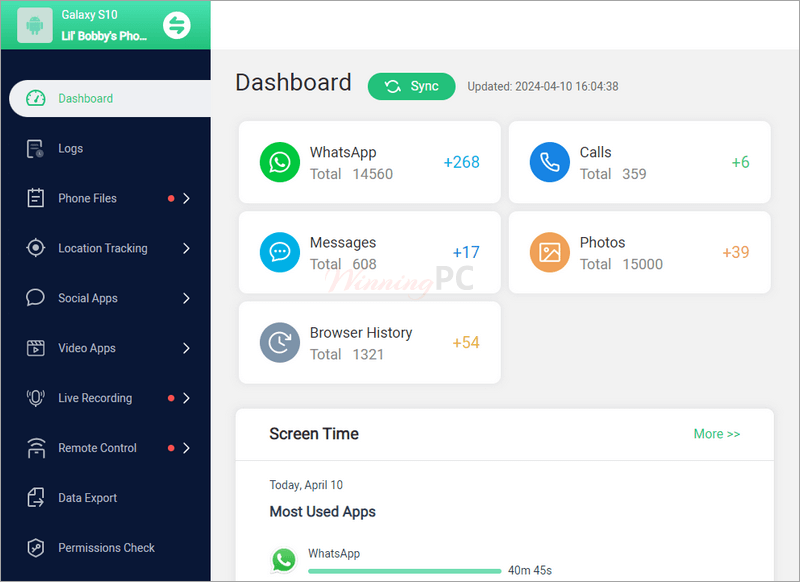The height and width of the screenshot is (582, 800).
Task: Follow the More >> link in Screen Time
Action: click(716, 434)
